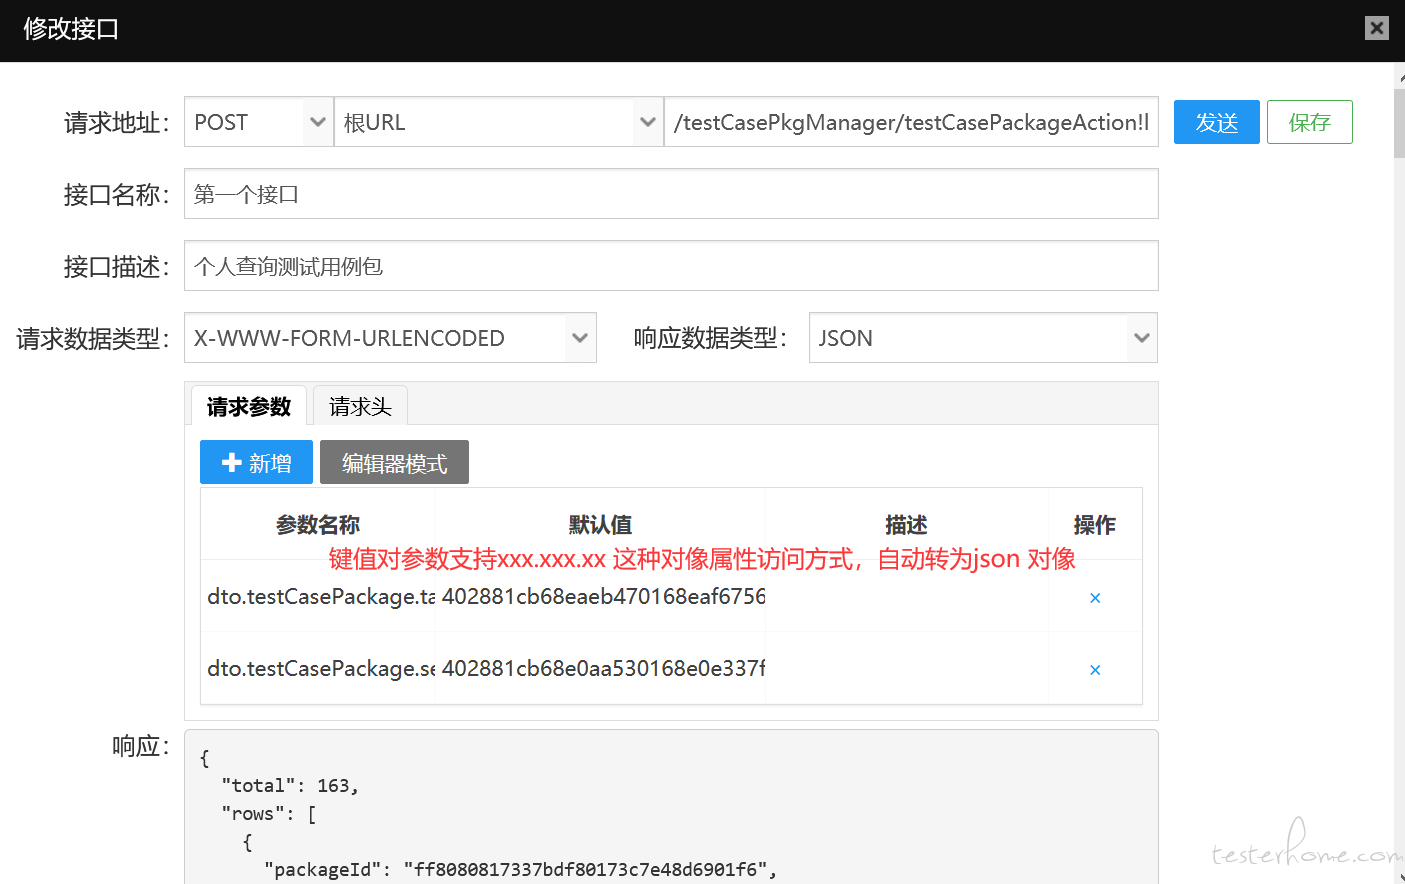Close the 修改接口 dialog
Image resolution: width=1405 pixels, height=884 pixels.
click(x=1376, y=28)
